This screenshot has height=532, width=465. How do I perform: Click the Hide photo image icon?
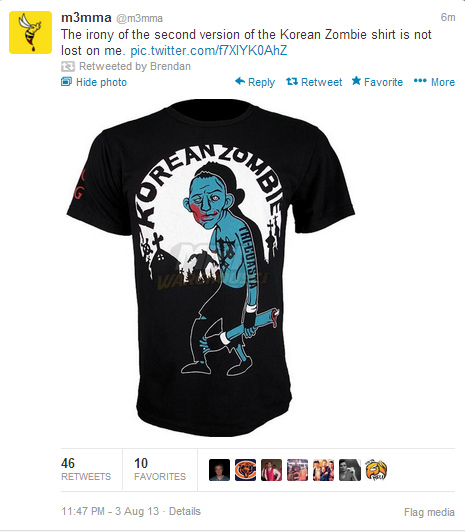66,82
